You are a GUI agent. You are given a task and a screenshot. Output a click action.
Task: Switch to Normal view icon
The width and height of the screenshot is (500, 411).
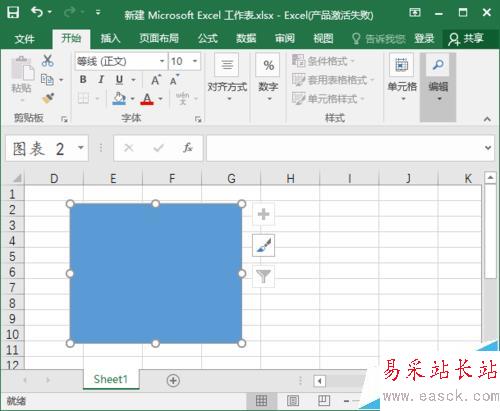(x=261, y=401)
